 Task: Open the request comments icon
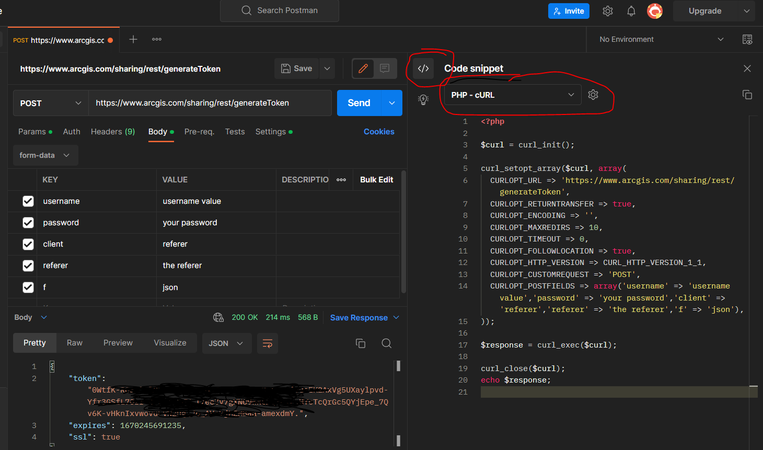tap(384, 69)
